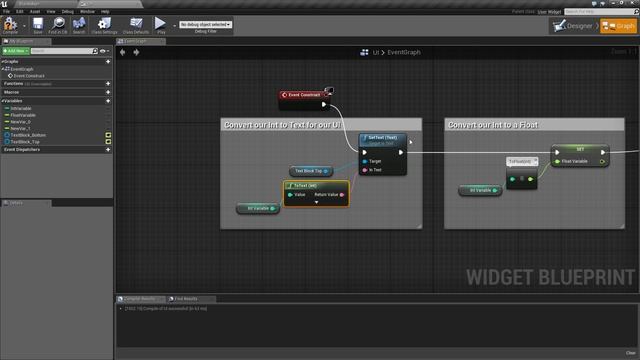Open the Edit menu
Image resolution: width=640 pixels, height=360 pixels.
[20, 12]
